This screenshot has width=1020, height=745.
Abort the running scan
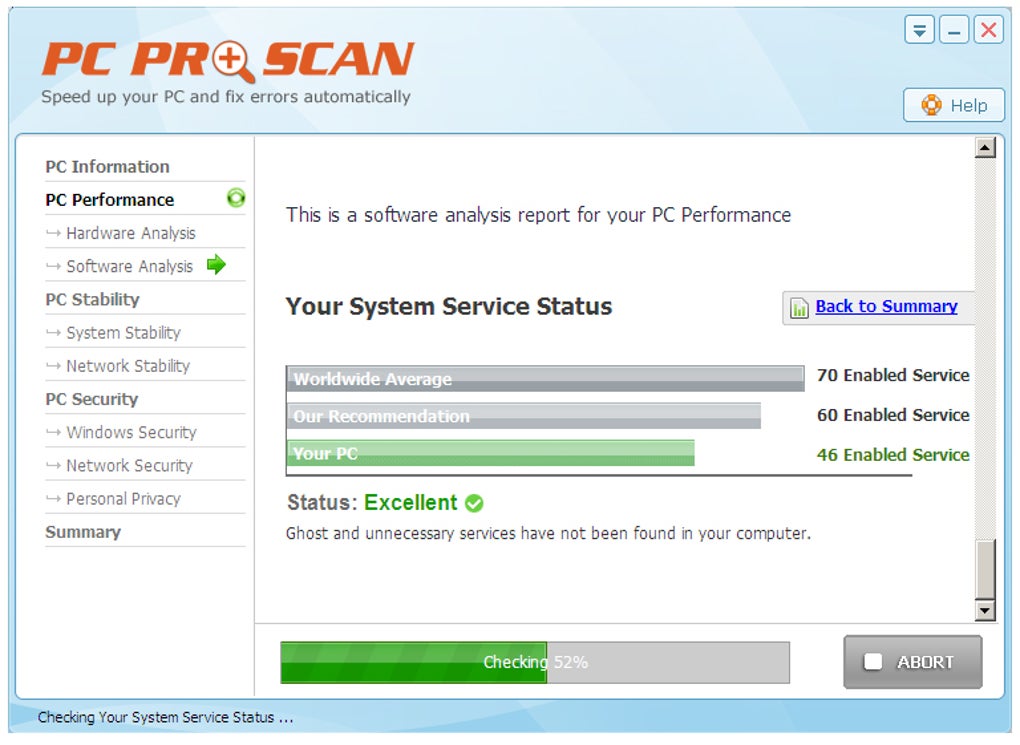point(913,662)
